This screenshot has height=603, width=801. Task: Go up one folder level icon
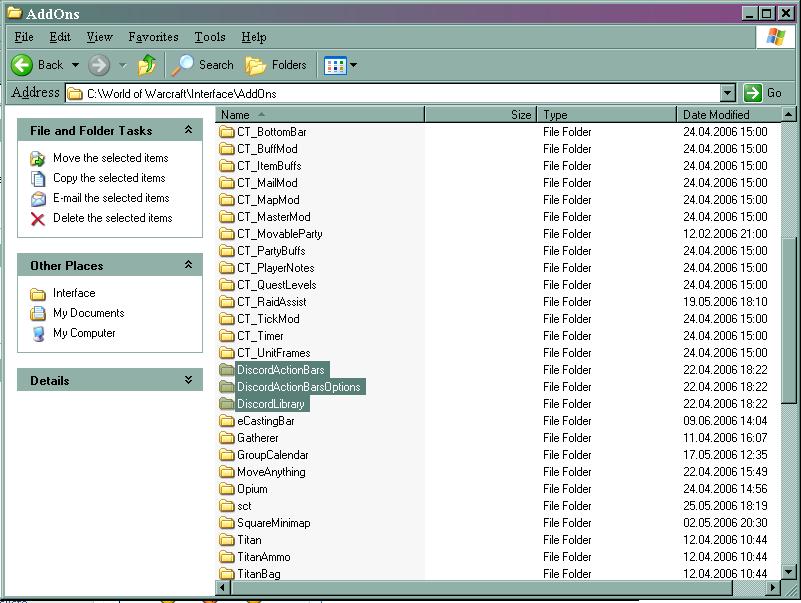pyautogui.click(x=147, y=65)
